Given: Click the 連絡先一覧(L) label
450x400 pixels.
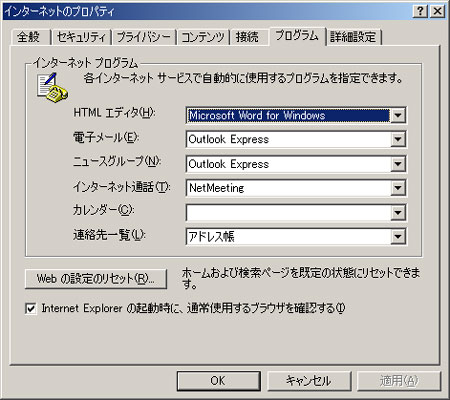Looking at the screenshot, I should (x=109, y=235).
